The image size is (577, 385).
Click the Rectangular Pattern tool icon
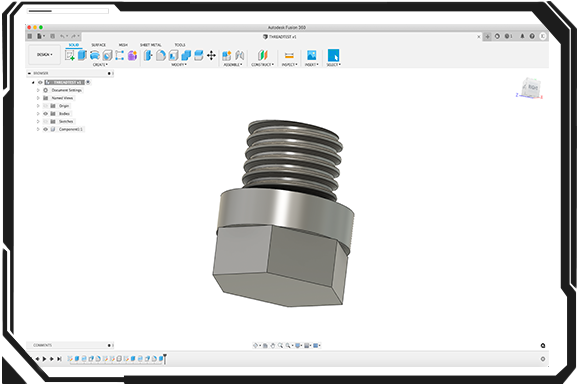120,56
